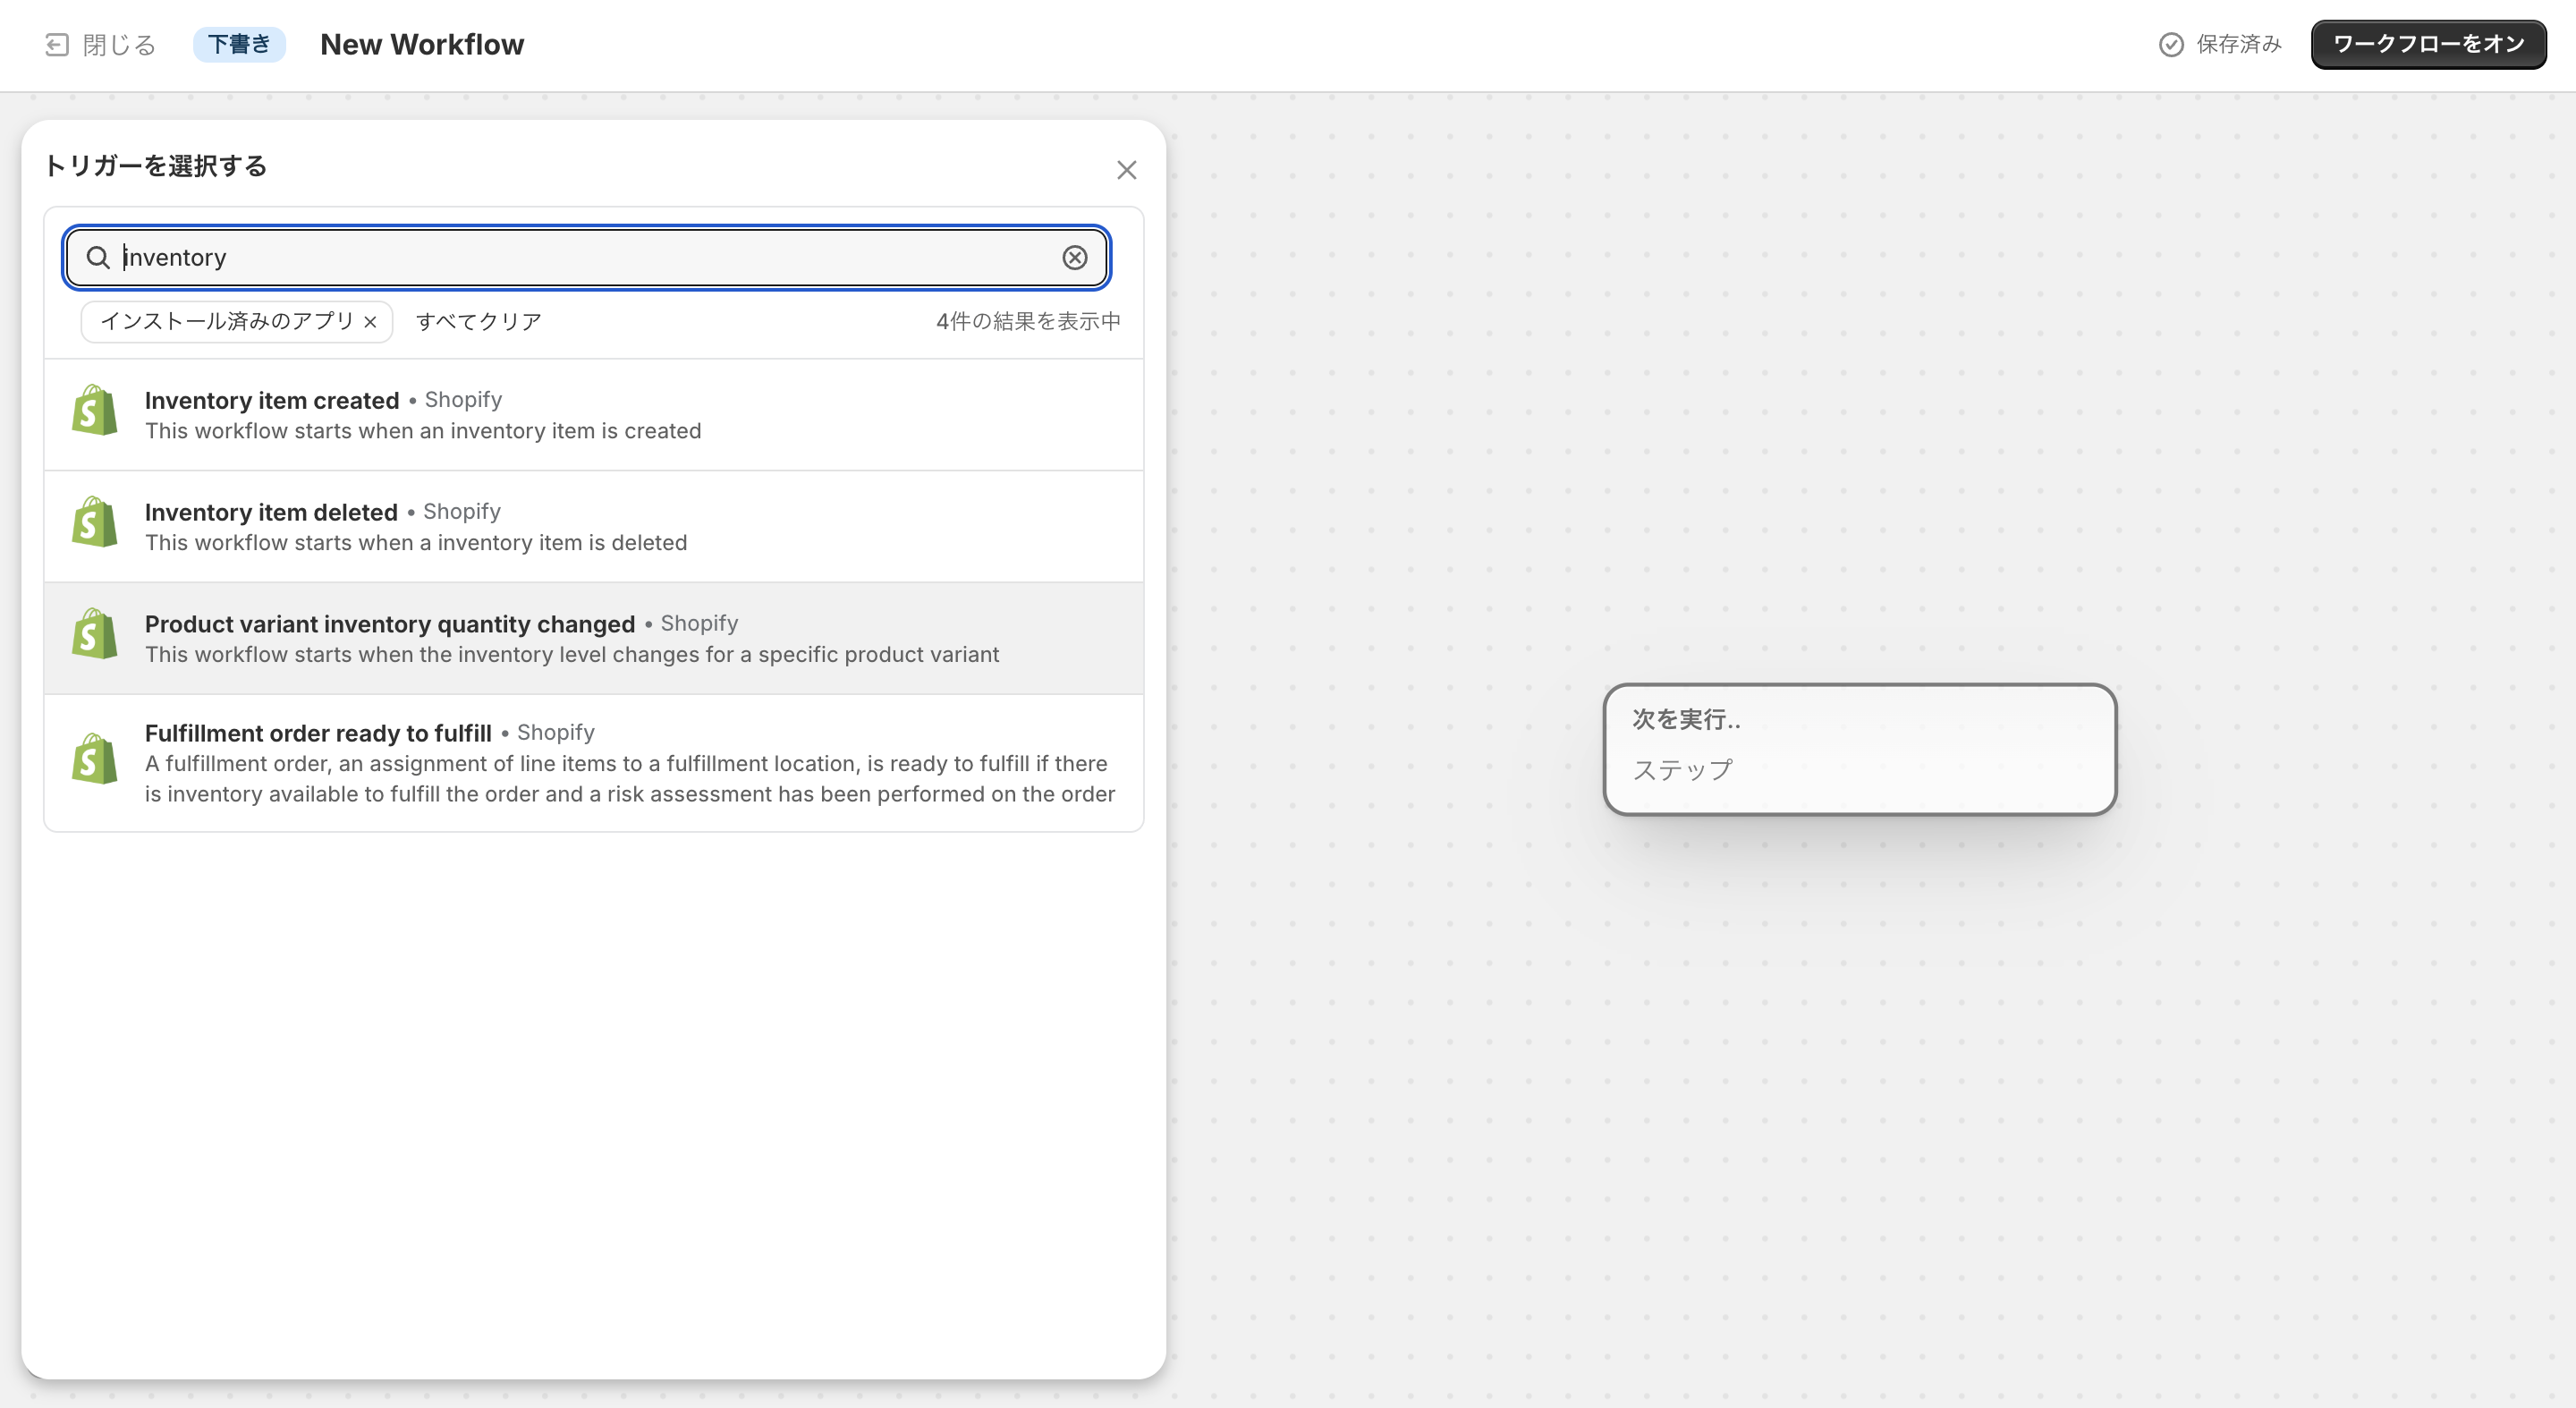Click the Shopify icon beside Inventory item created
This screenshot has height=1408, width=2576.
click(x=94, y=410)
